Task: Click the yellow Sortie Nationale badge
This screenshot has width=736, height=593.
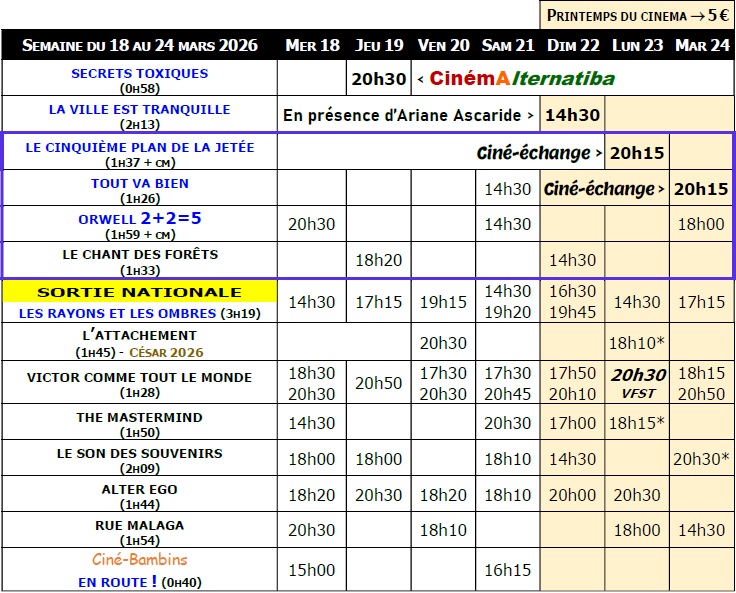Action: pos(139,292)
